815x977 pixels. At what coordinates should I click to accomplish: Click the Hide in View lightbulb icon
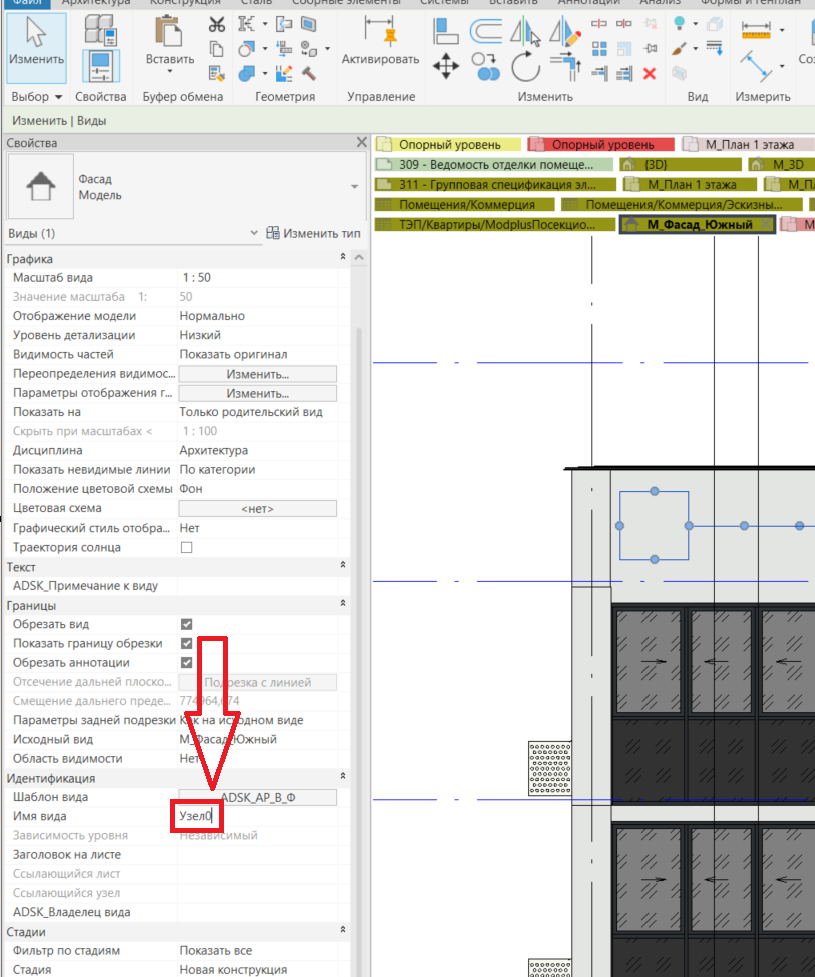pos(680,24)
